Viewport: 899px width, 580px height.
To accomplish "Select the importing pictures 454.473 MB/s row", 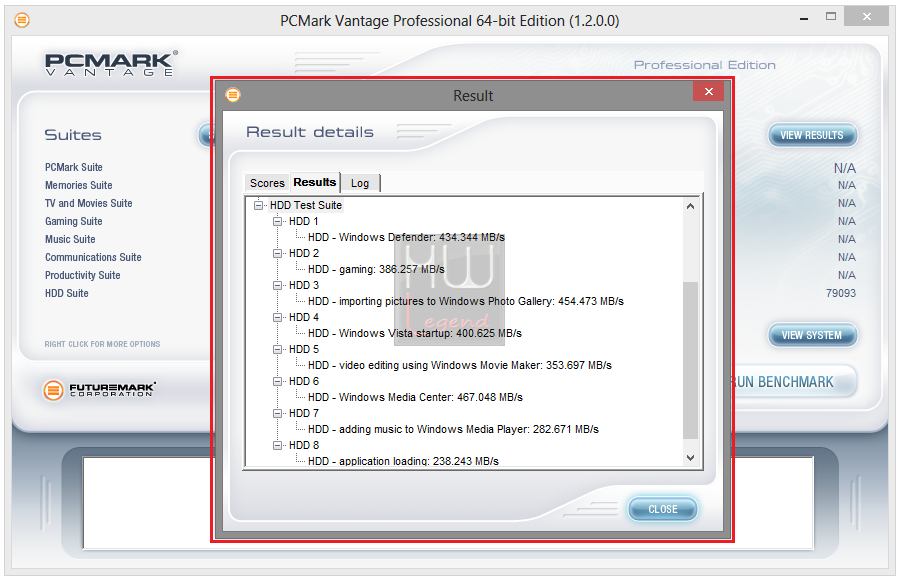I will coord(466,301).
